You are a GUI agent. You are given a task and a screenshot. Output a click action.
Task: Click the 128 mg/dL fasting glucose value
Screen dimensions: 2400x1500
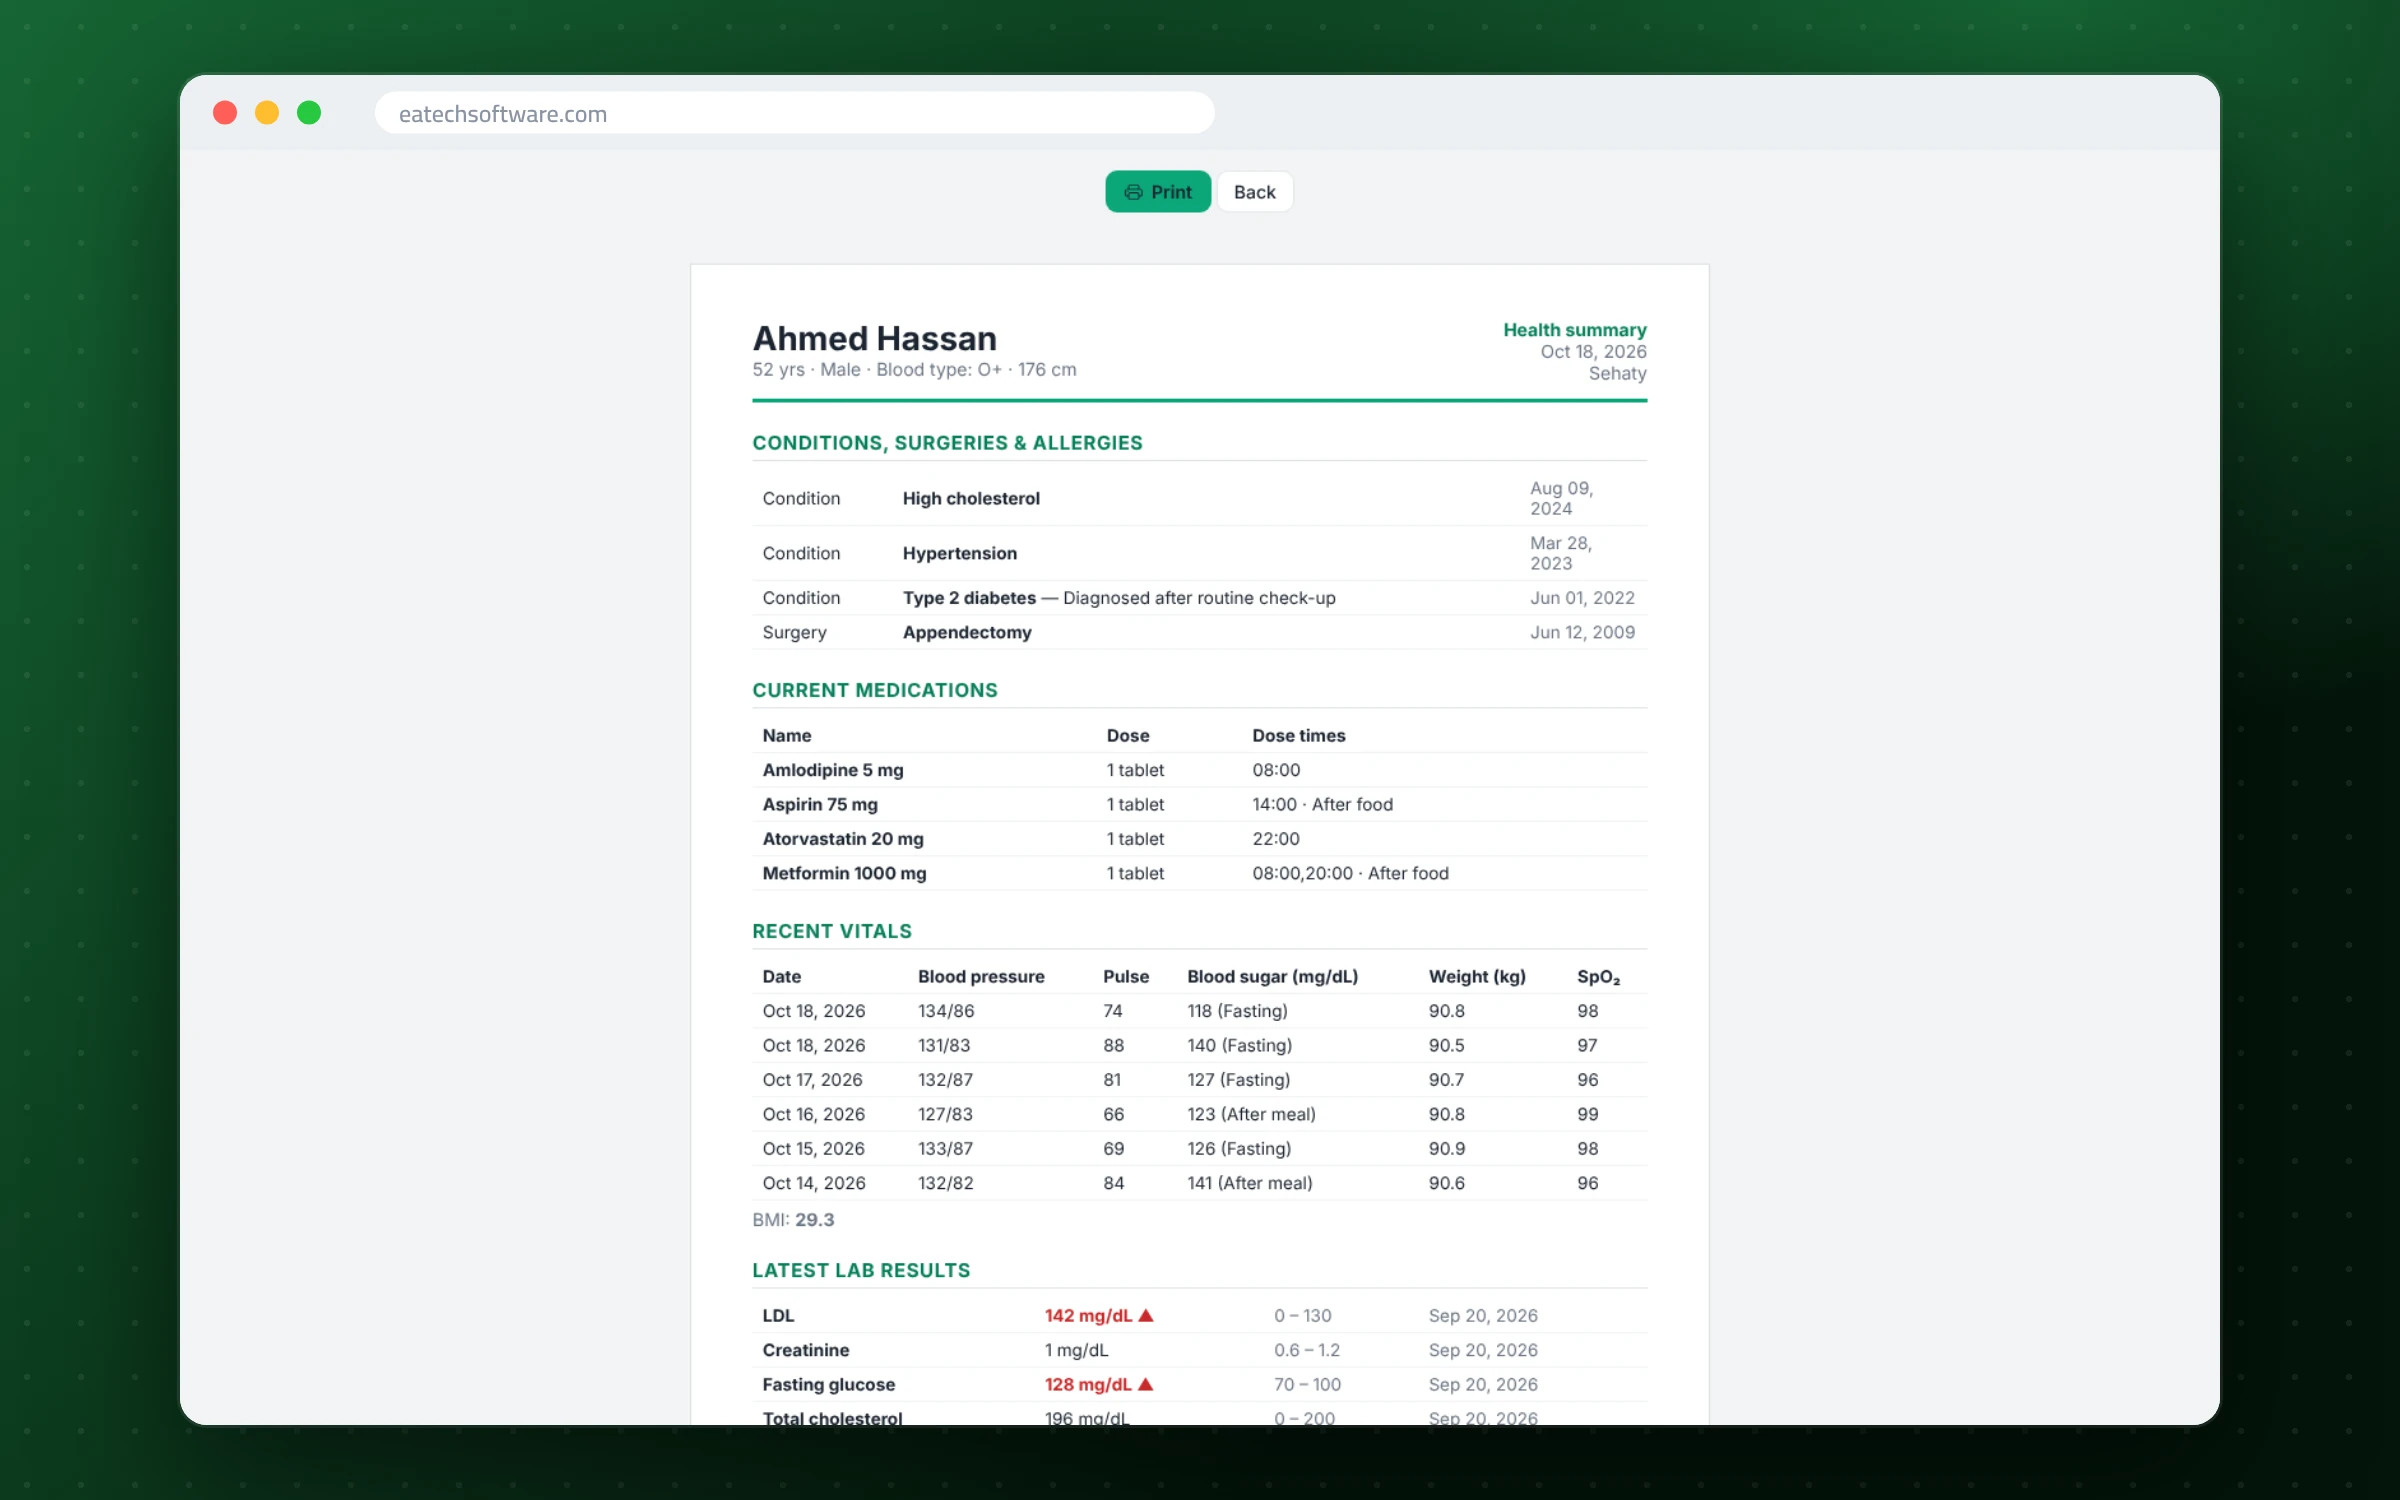click(1088, 1385)
